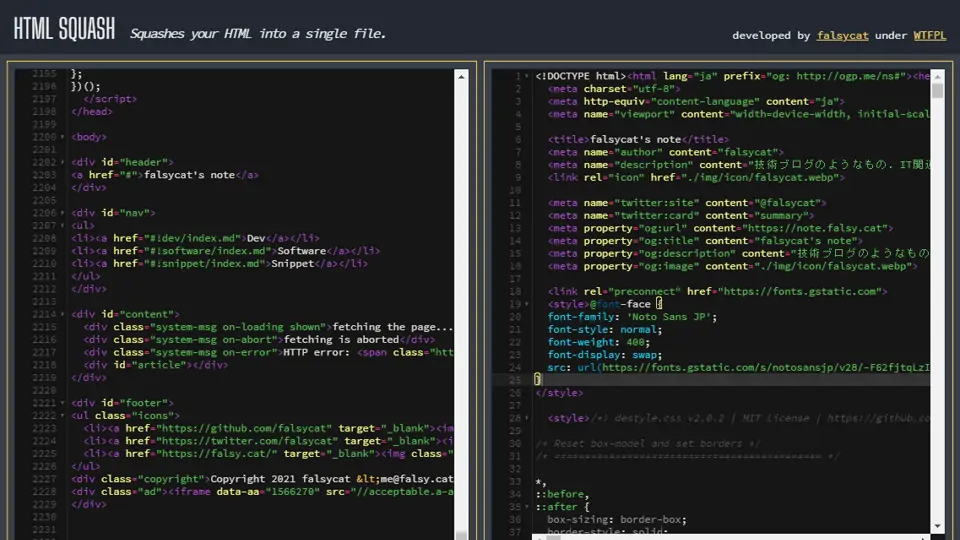Fold the nav div at line 2206
The width and height of the screenshot is (960, 540).
point(62,213)
